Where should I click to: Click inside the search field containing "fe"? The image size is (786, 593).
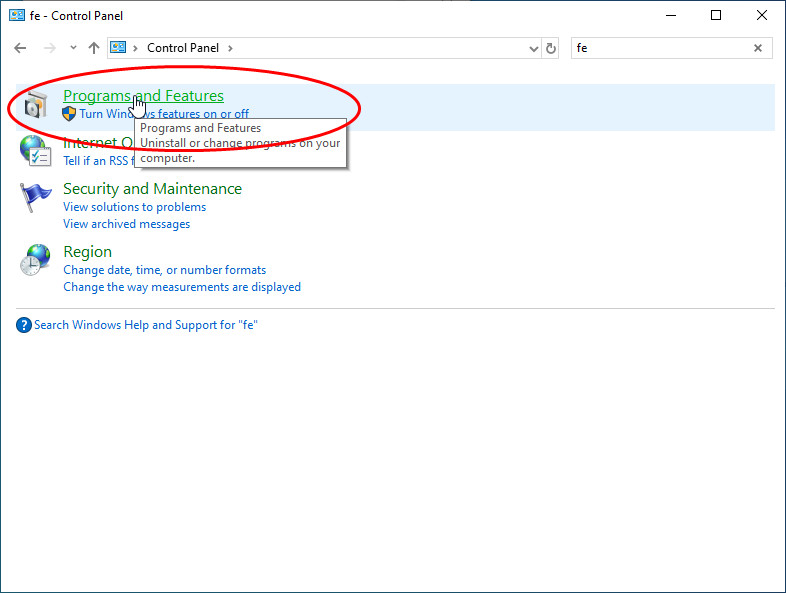pyautogui.click(x=660, y=48)
